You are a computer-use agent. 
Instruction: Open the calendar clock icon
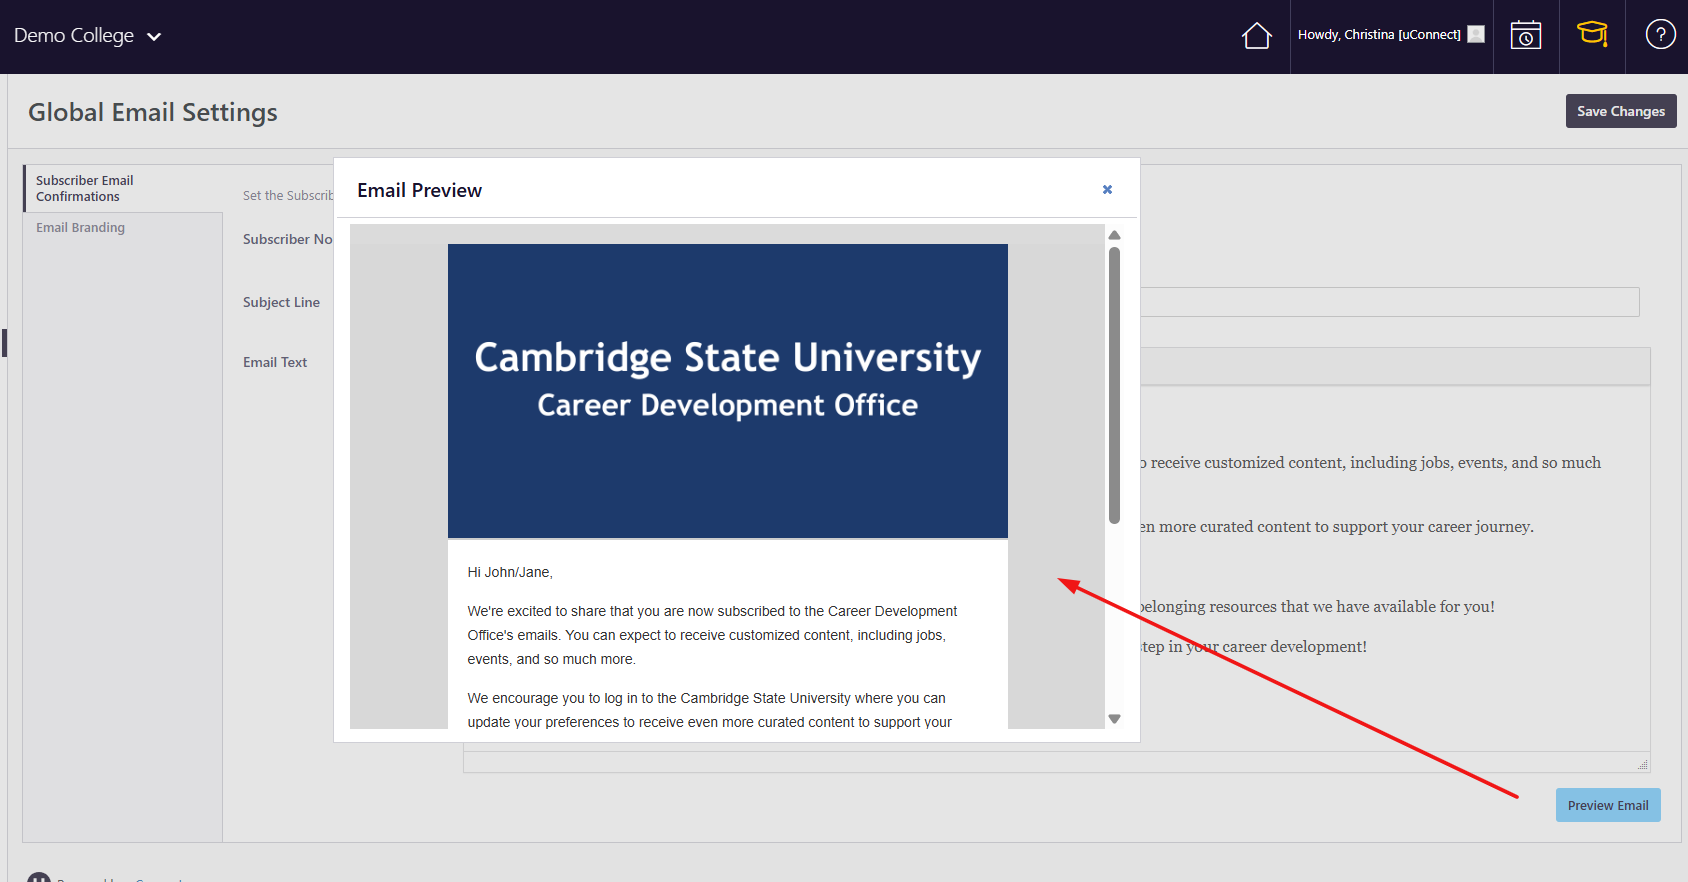(1525, 36)
